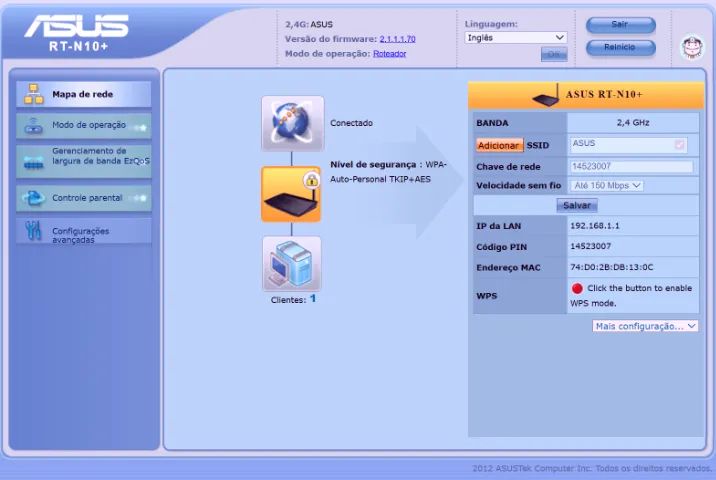Click the padlock security badge on router
The image size is (716, 480).
(x=311, y=180)
